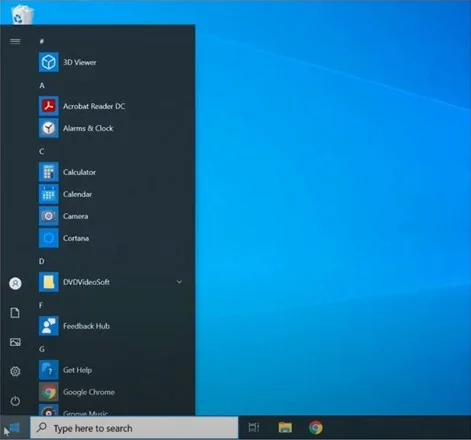The image size is (471, 440).
Task: Click the Type here to search box
Action: click(134, 428)
